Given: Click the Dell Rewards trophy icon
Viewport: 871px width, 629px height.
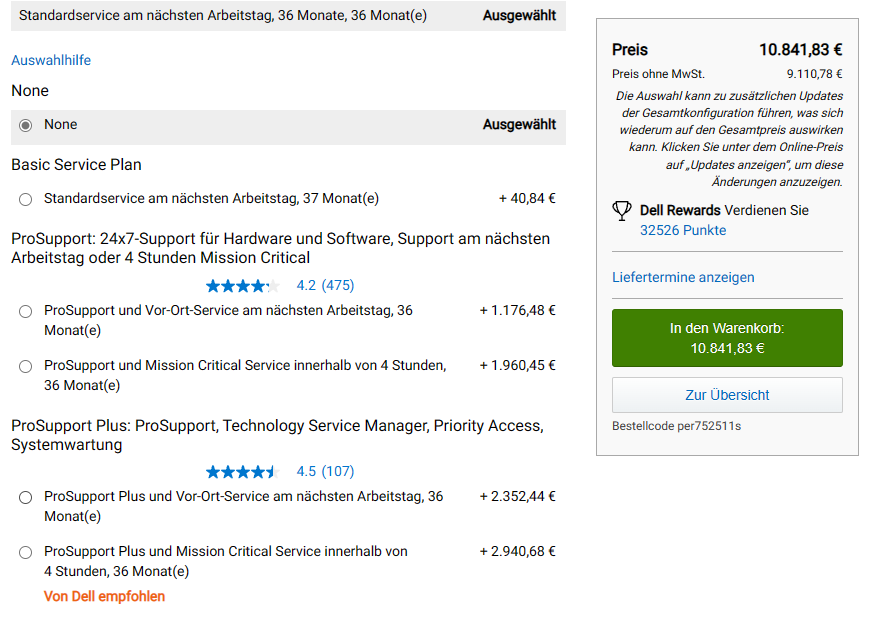Looking at the screenshot, I should pos(622,211).
